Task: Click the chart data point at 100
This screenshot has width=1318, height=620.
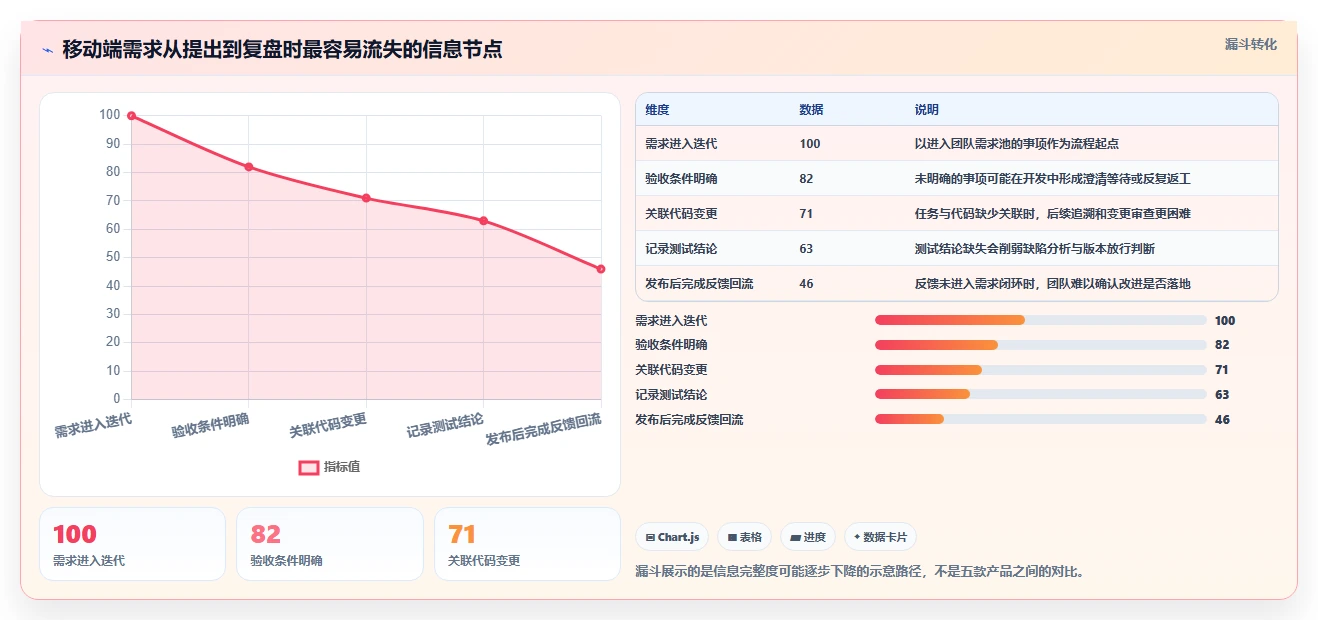Action: 131,116
